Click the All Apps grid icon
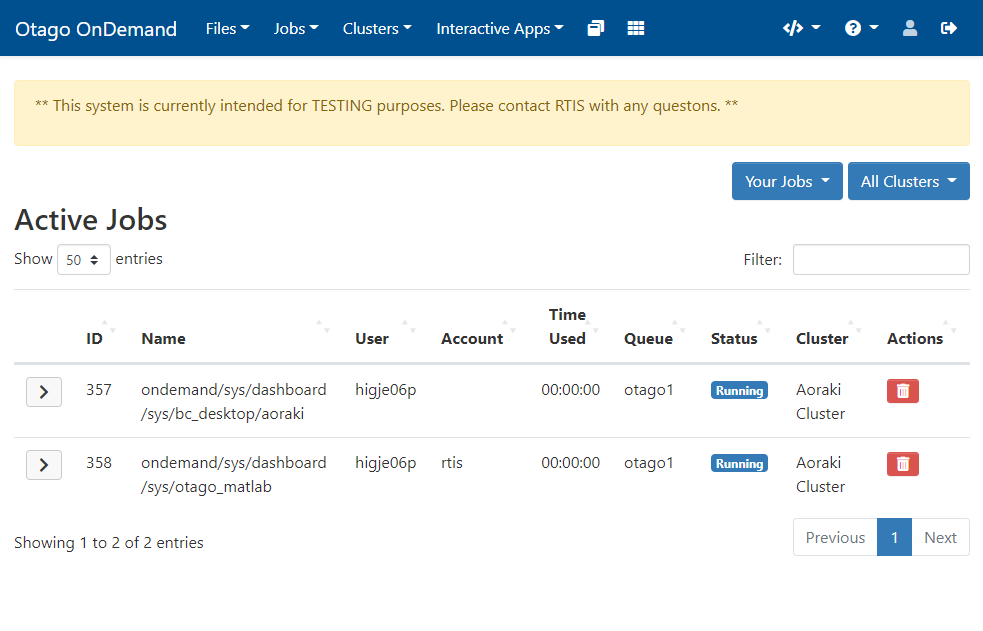The width and height of the screenshot is (983, 631). (x=636, y=28)
